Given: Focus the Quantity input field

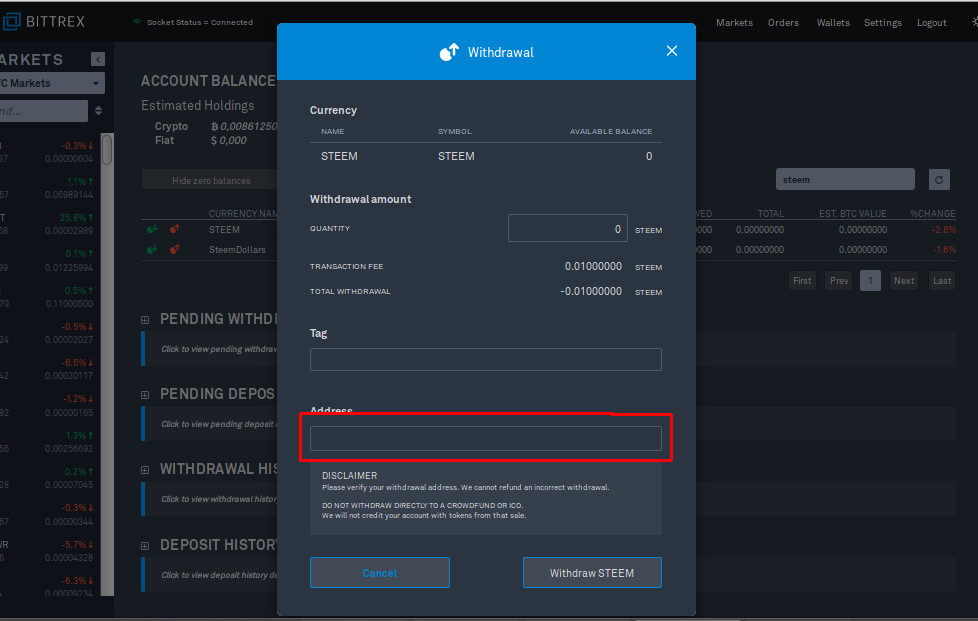Looking at the screenshot, I should click(568, 228).
